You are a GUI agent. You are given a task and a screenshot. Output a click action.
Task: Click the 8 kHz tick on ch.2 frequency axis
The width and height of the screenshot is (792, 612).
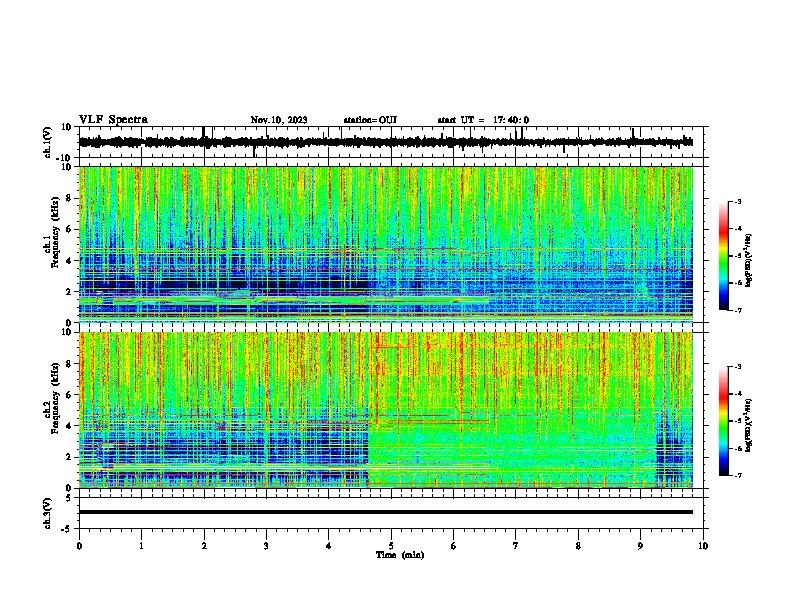pyautogui.click(x=69, y=364)
